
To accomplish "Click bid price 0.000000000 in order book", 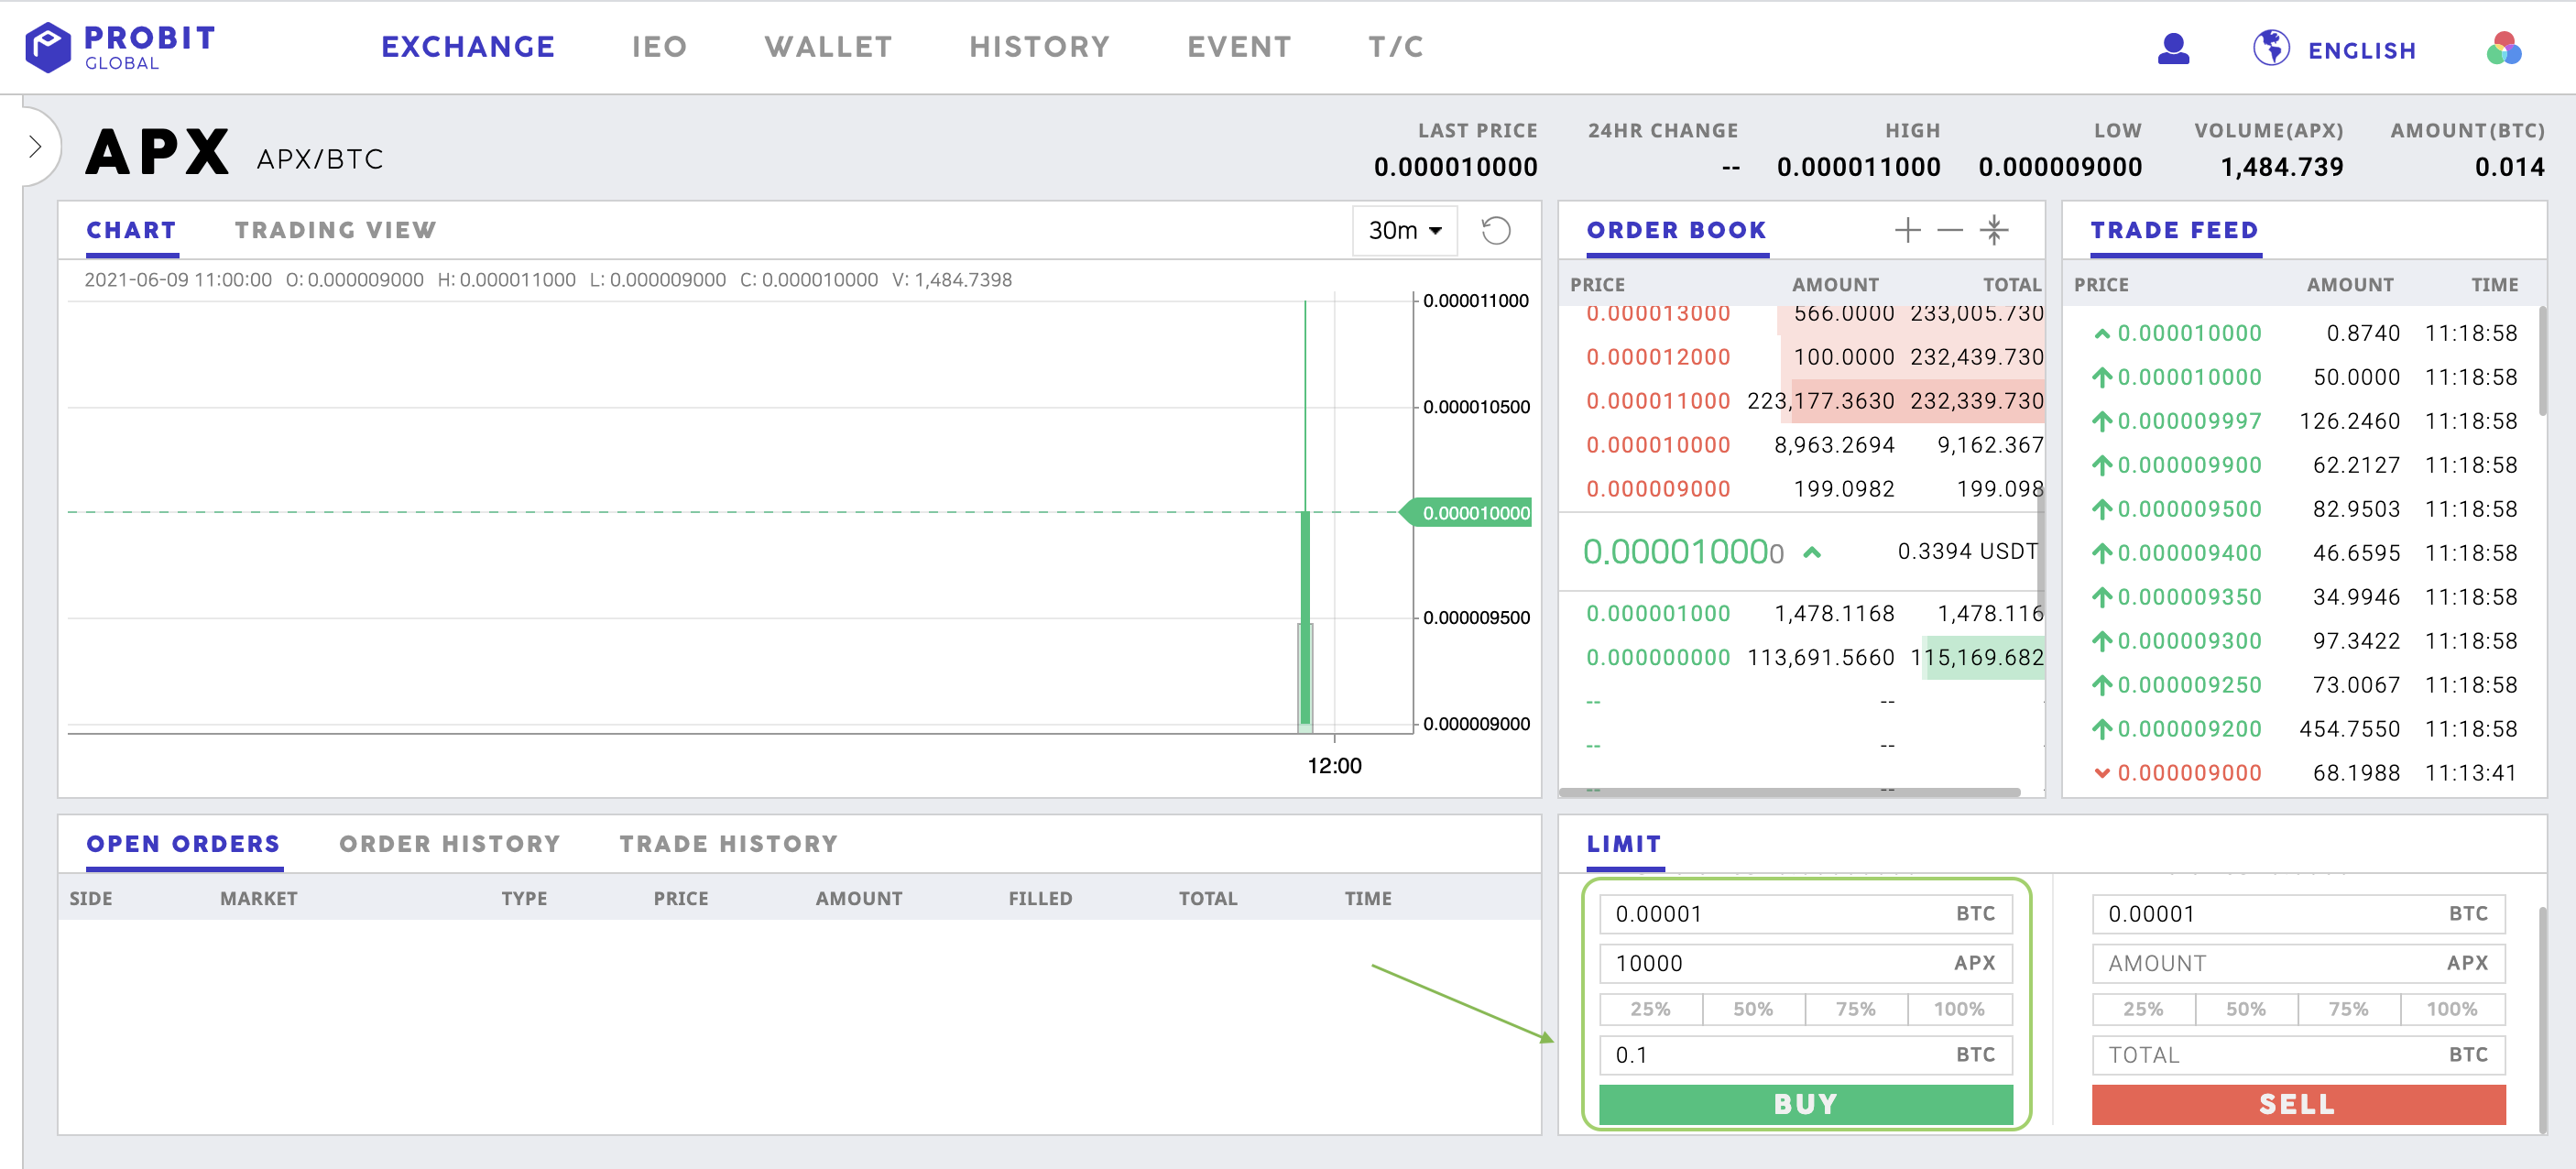I will tap(1658, 658).
